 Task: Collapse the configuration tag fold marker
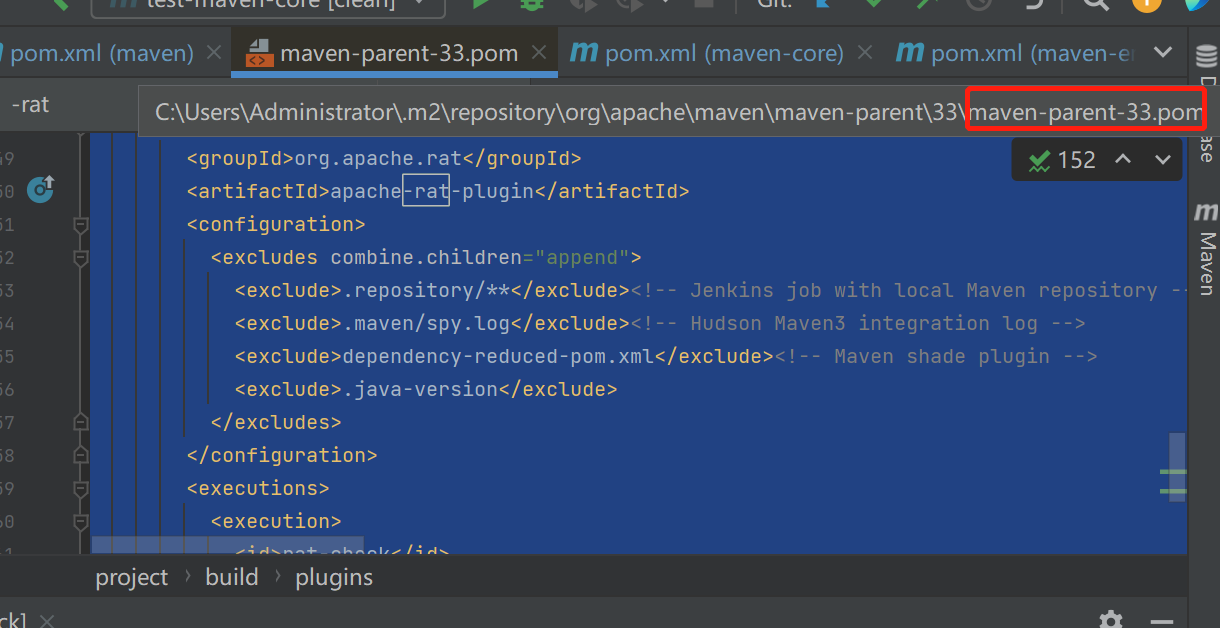(x=81, y=226)
